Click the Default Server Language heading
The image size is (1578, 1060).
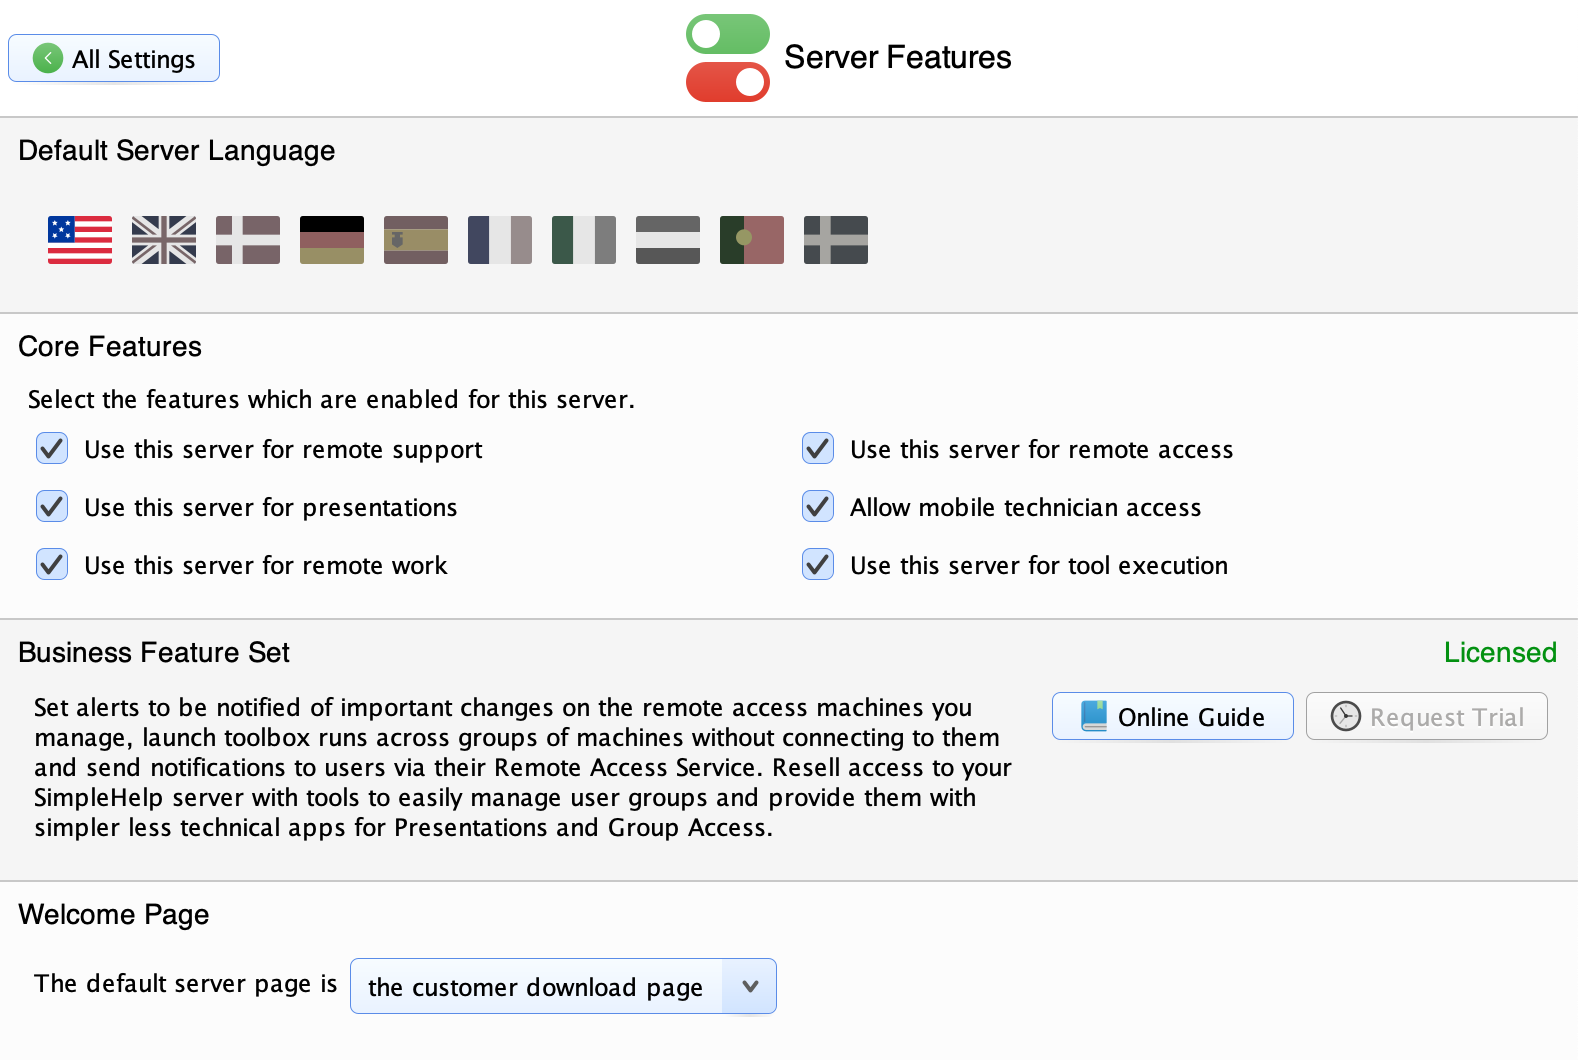tap(177, 151)
